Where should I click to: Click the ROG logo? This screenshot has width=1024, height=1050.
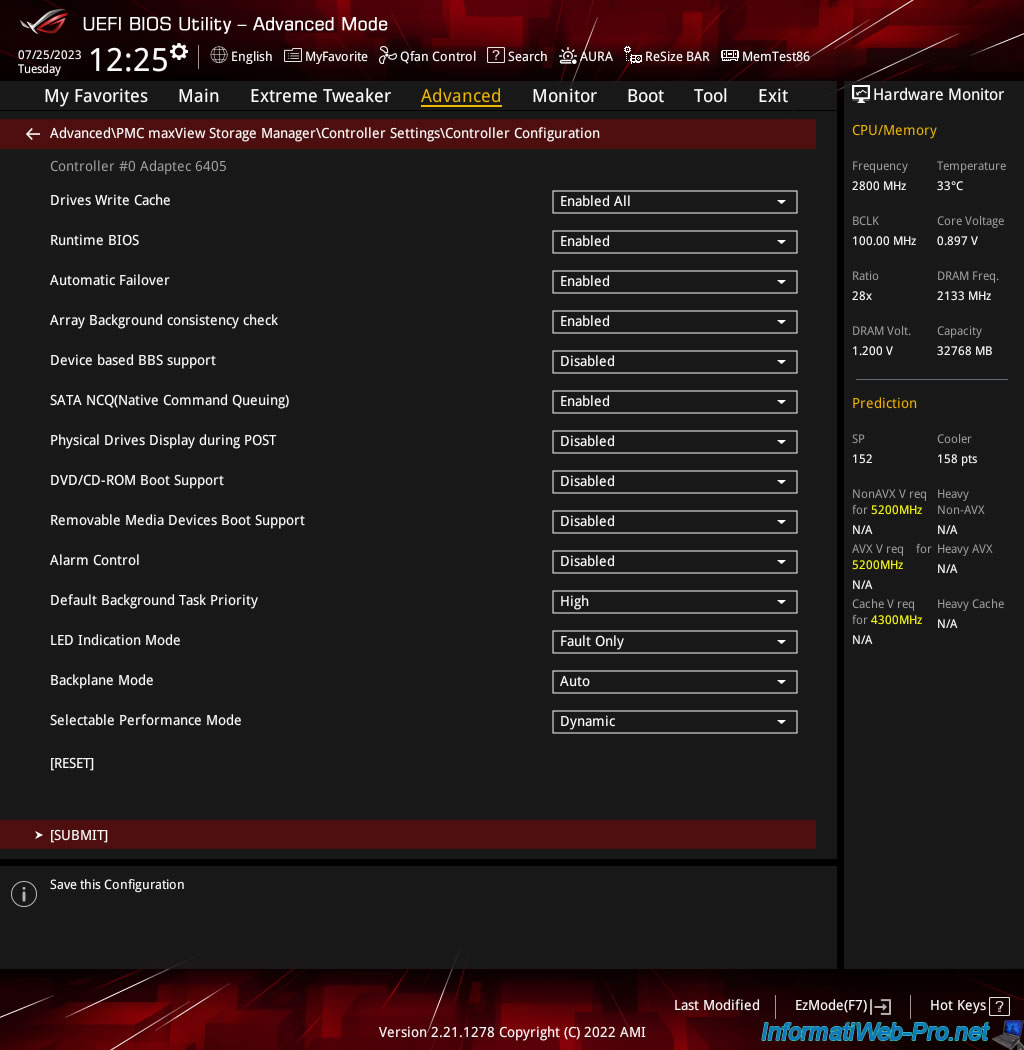44,22
